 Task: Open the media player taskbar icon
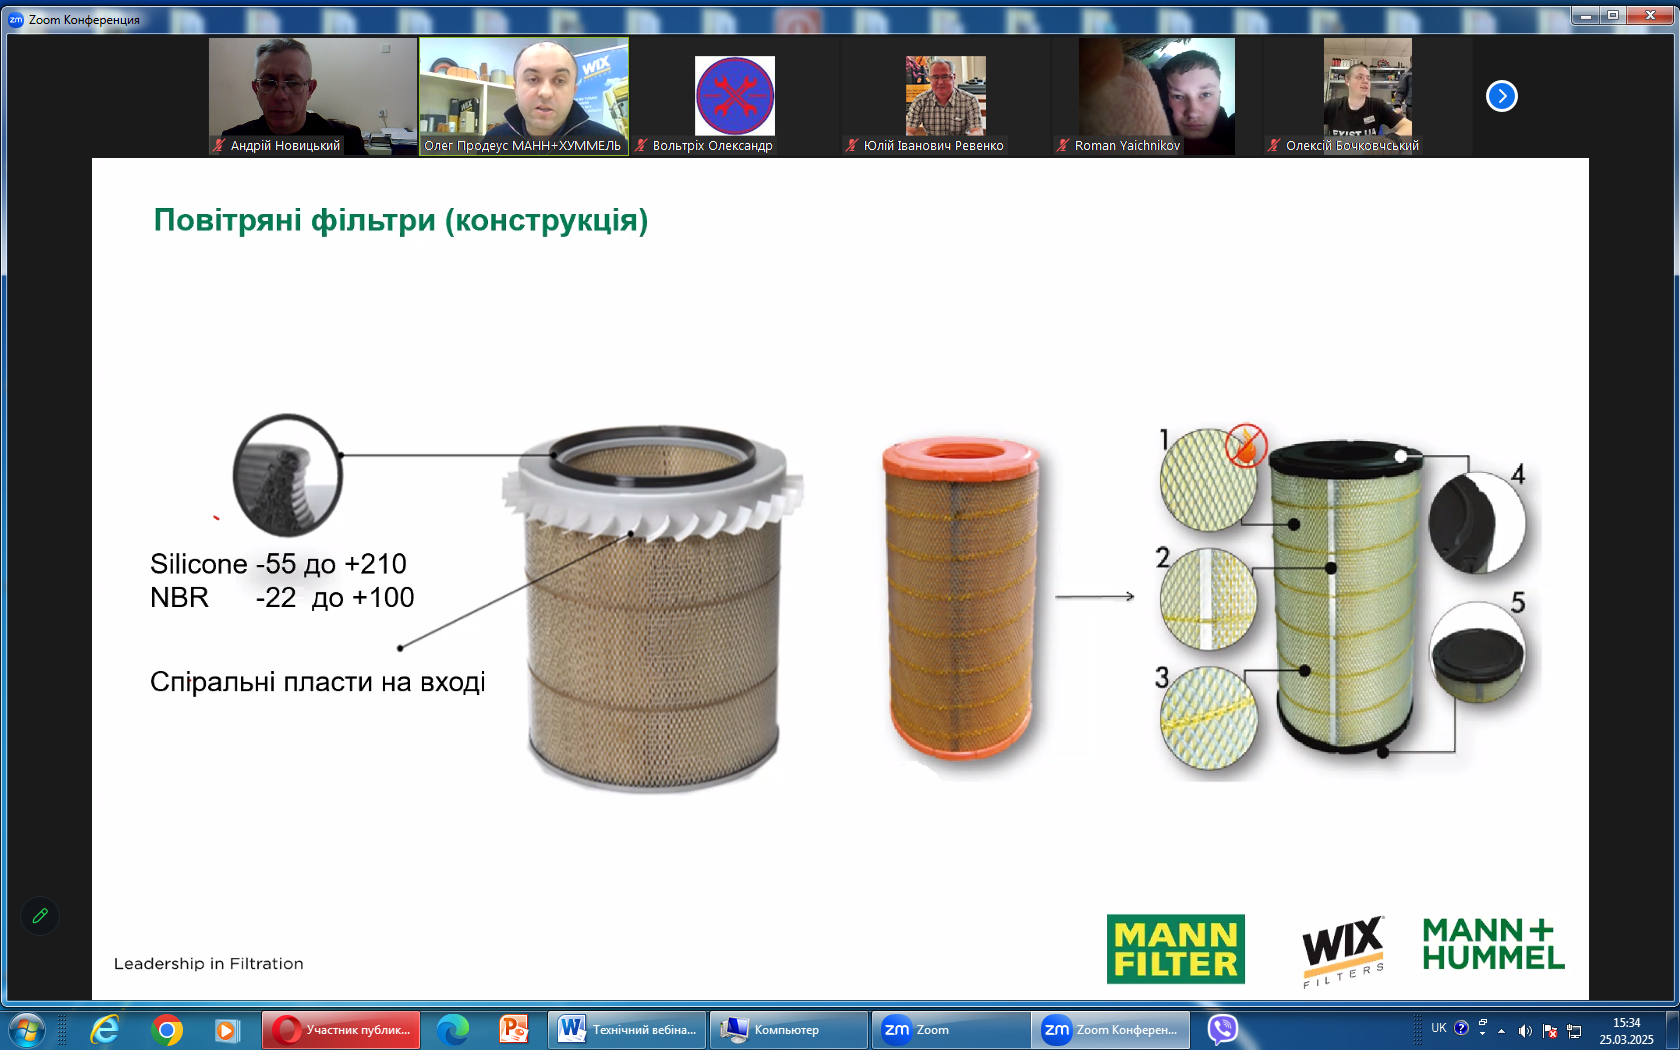(228, 1030)
